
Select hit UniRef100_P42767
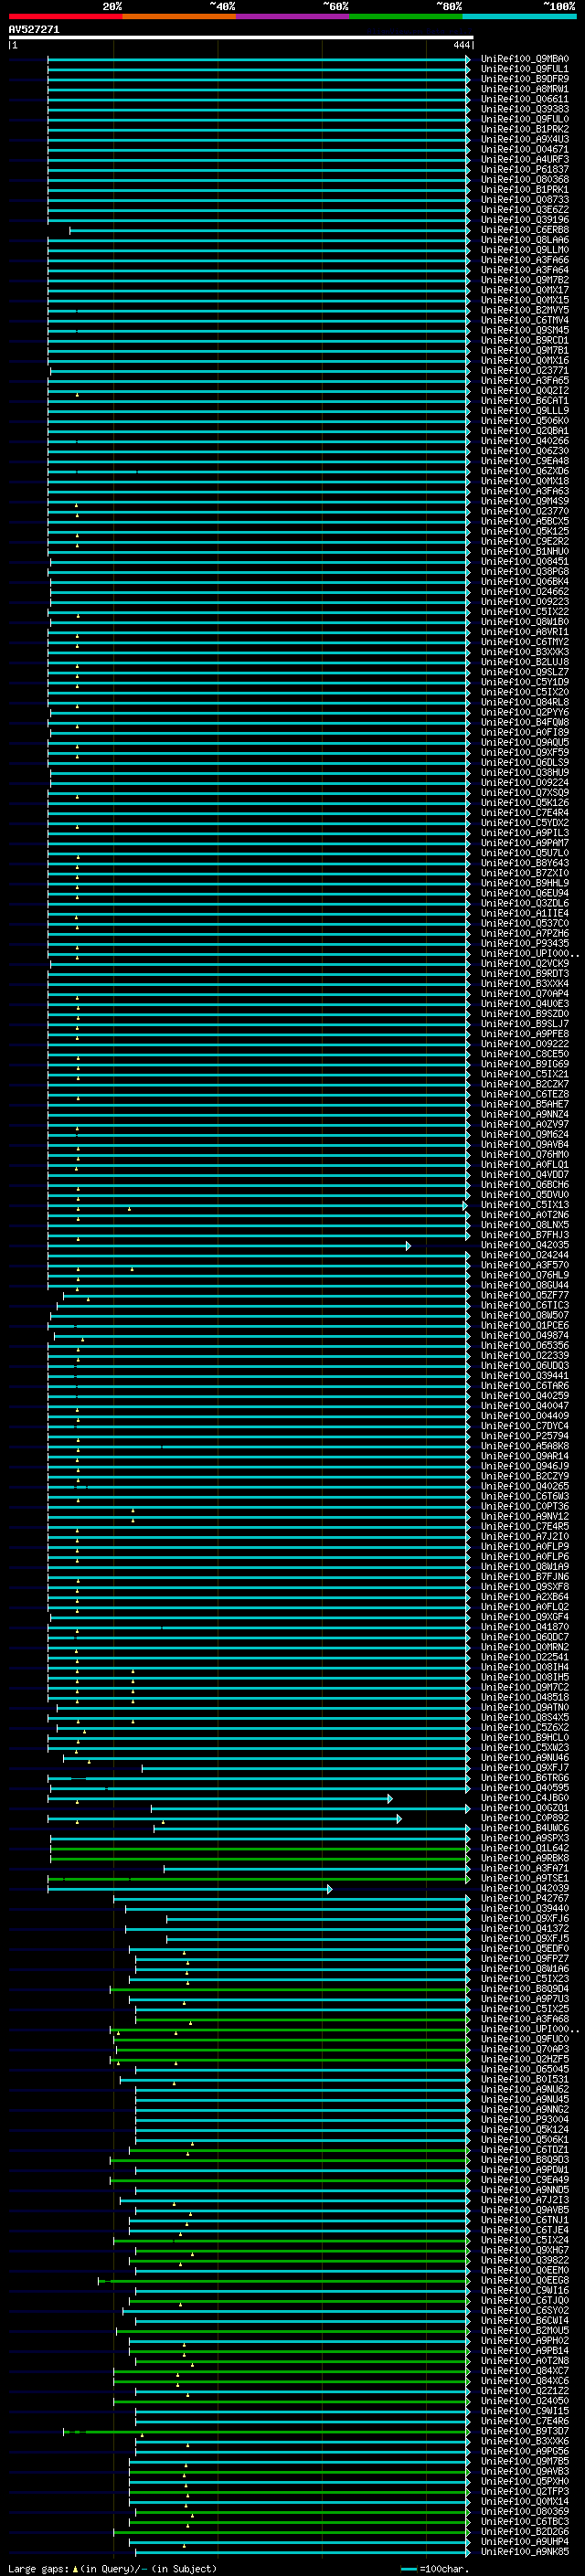pyautogui.click(x=525, y=1898)
